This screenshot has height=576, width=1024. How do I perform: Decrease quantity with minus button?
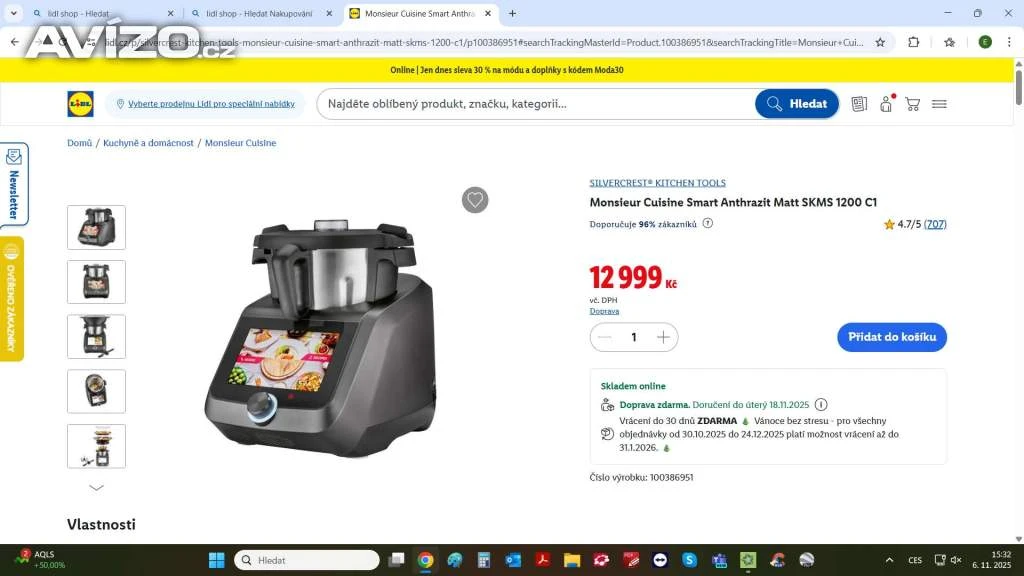[x=605, y=337]
